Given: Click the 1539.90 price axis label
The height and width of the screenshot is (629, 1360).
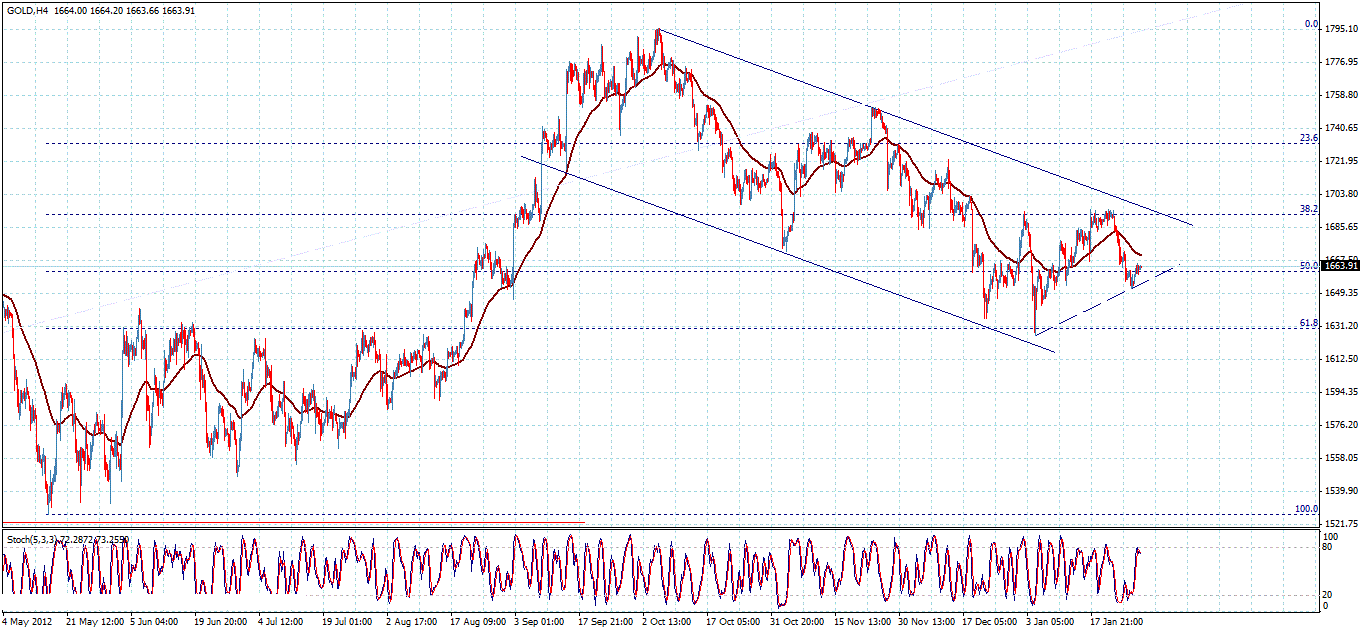Looking at the screenshot, I should pos(1340,490).
